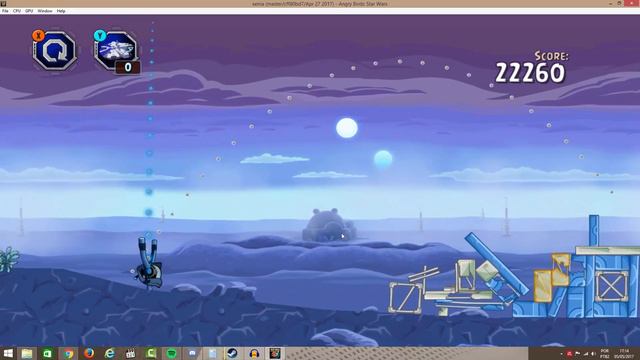This screenshot has height=360, width=640.
Task: Open the network status tray icon
Action: pos(586,354)
